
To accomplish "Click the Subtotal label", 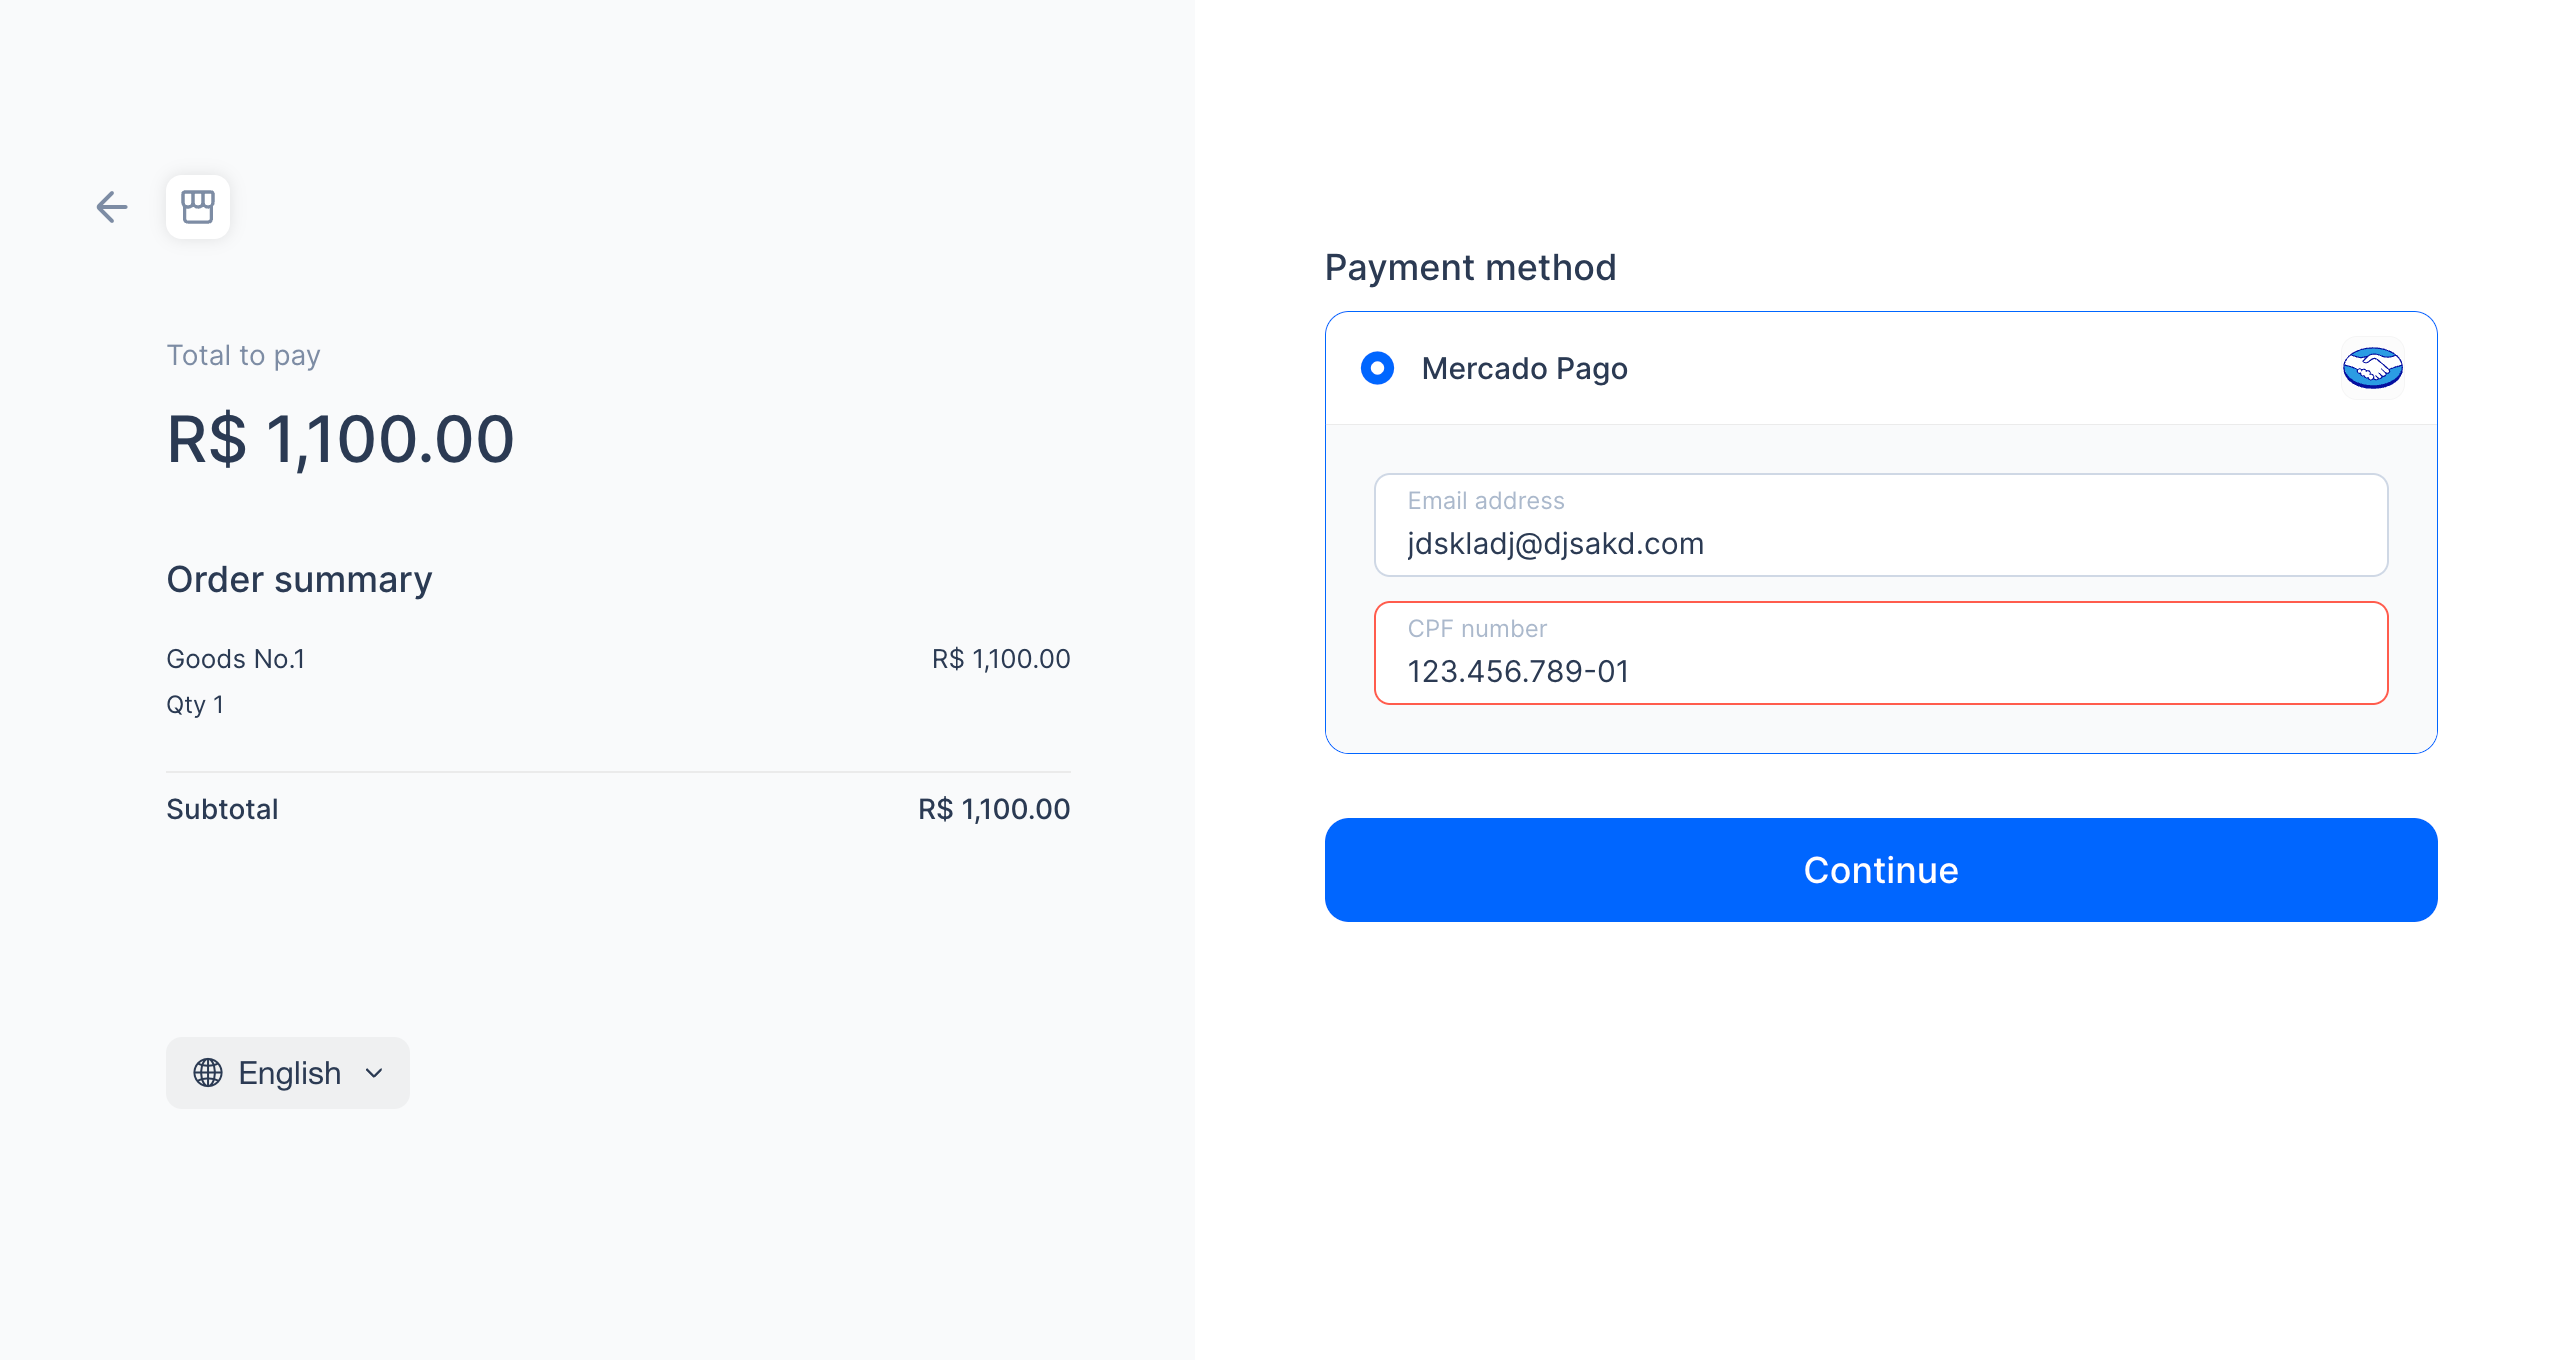I will (x=222, y=809).
